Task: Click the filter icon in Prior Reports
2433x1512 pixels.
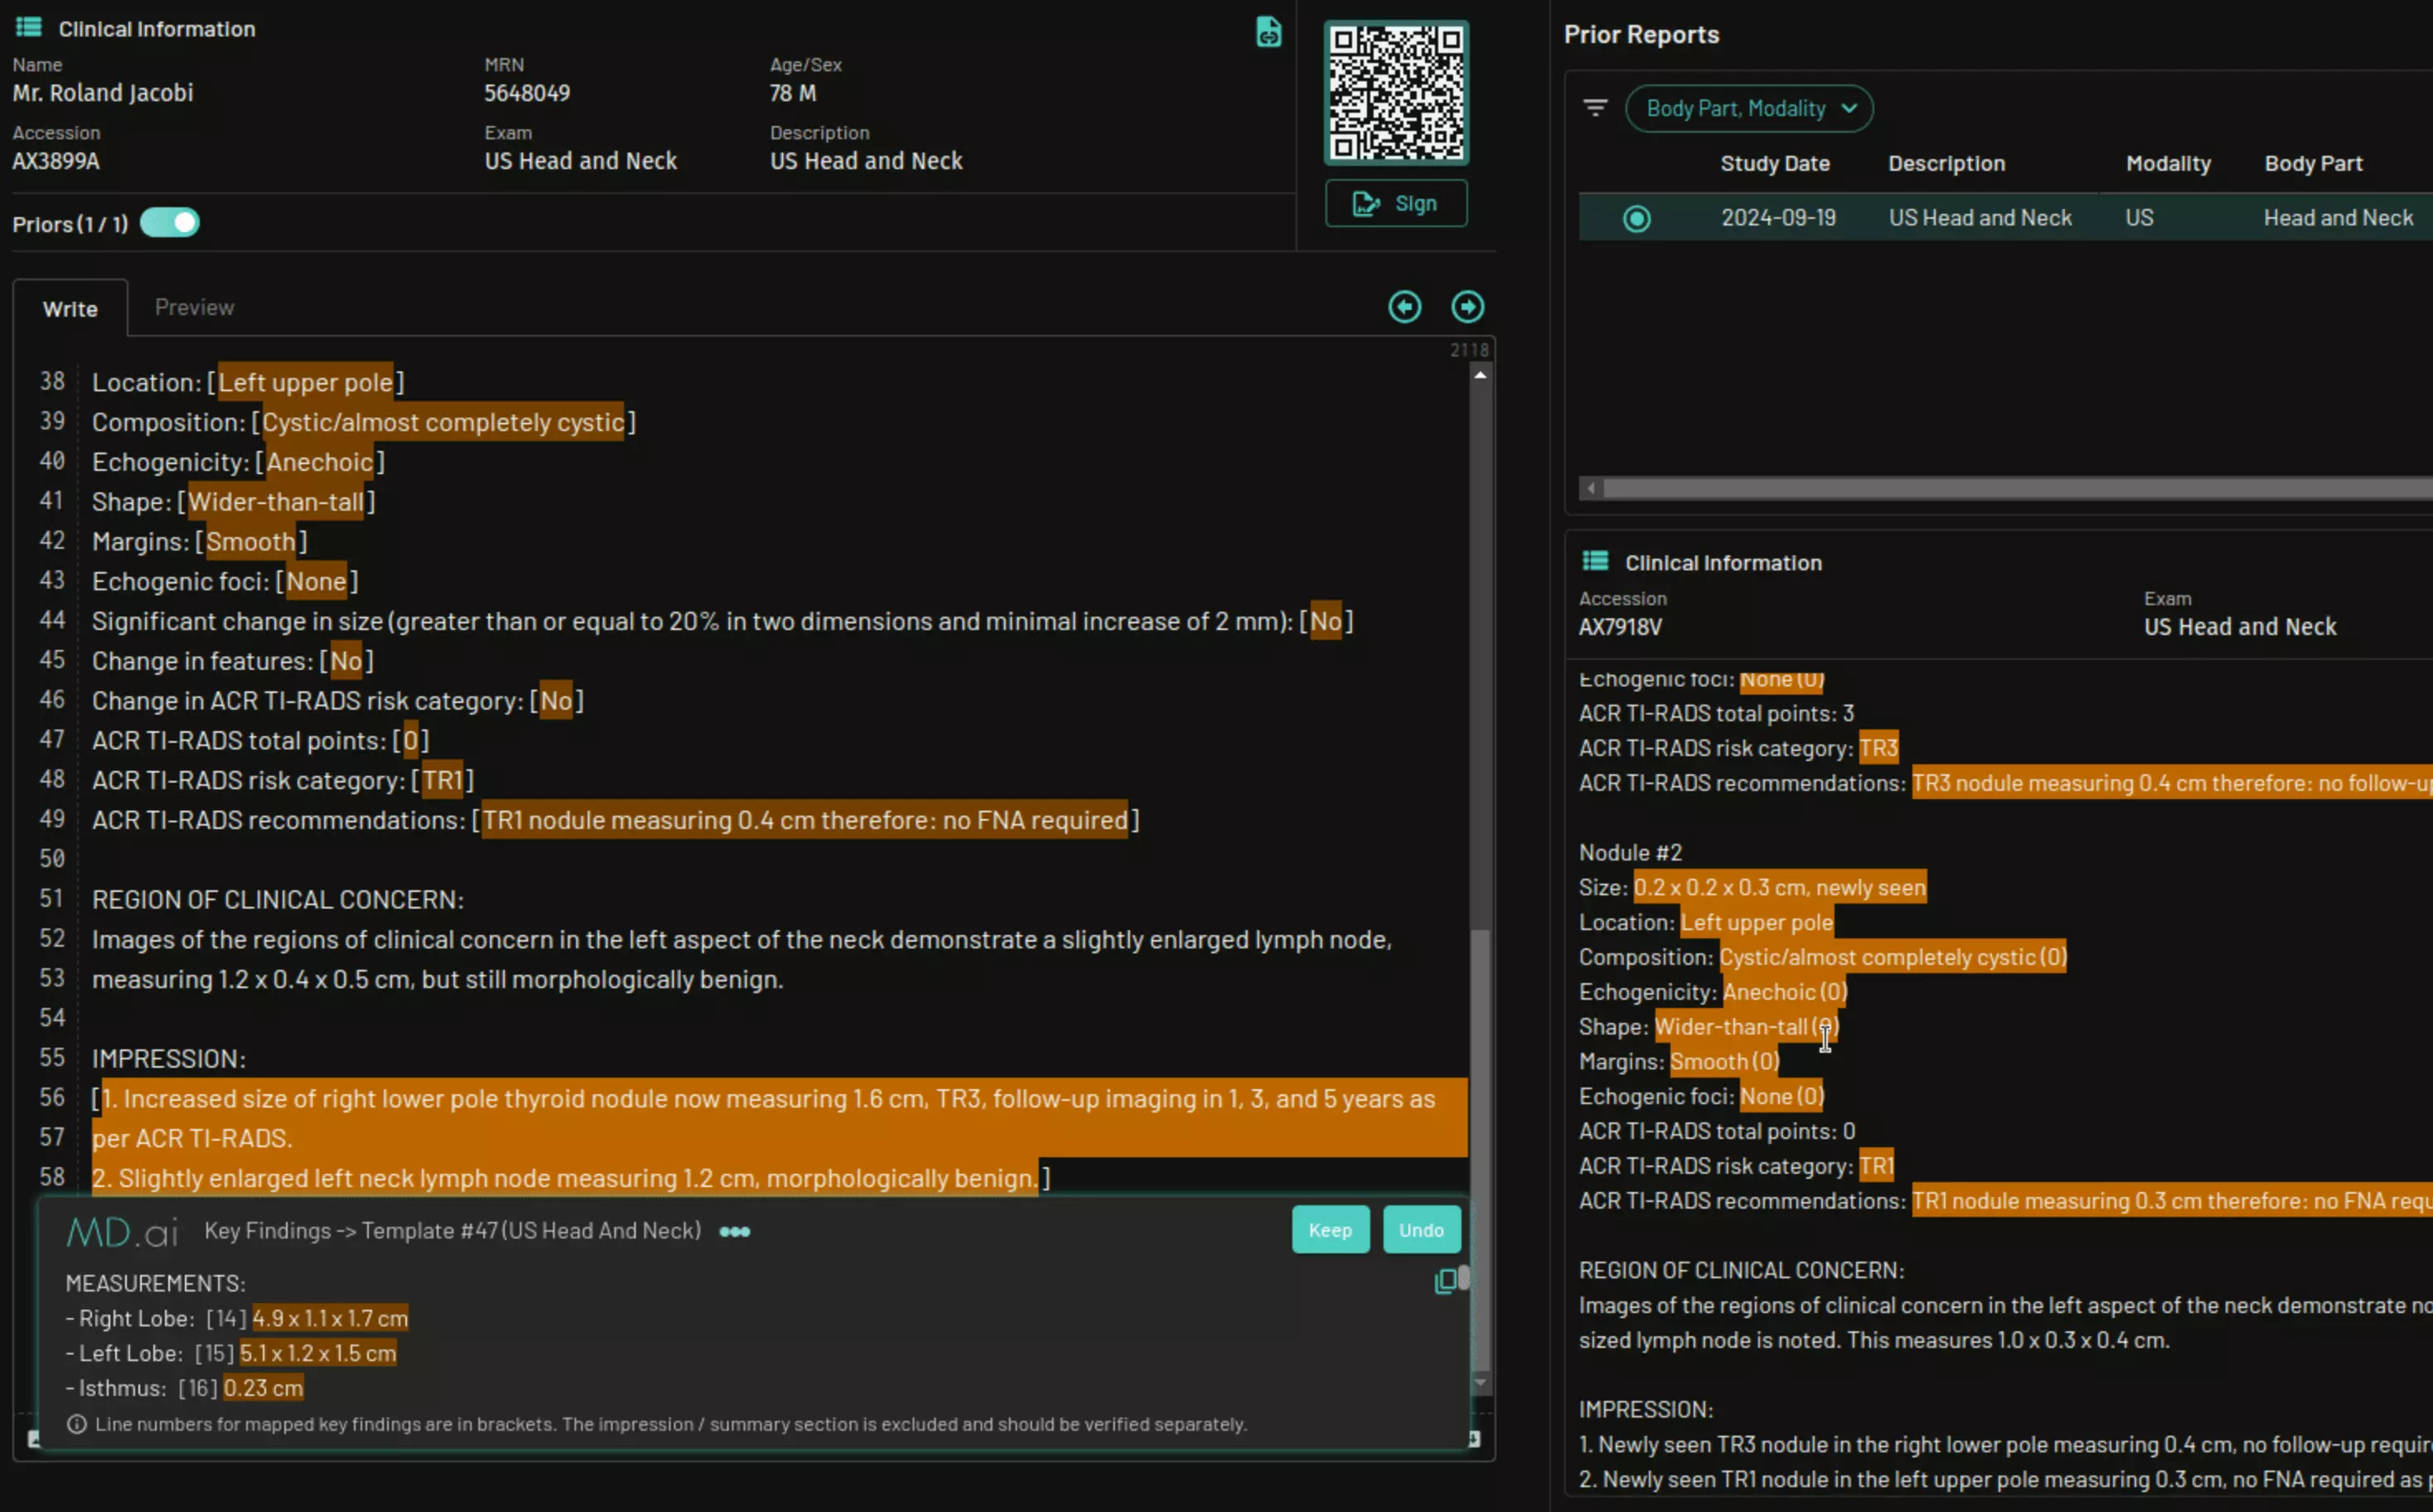Action: pos(1595,107)
